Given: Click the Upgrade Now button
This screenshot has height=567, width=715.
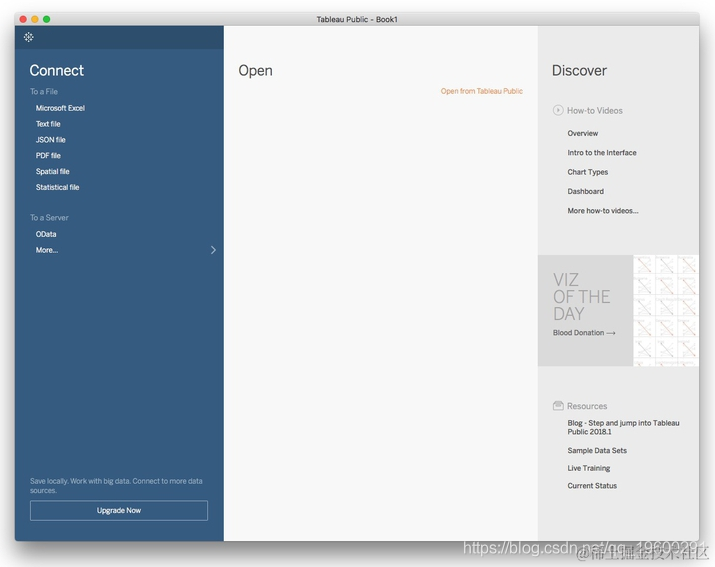Looking at the screenshot, I should click(119, 510).
